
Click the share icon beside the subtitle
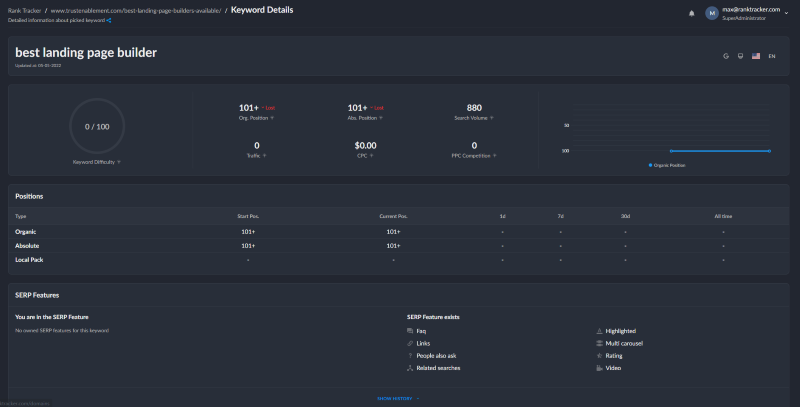(x=109, y=20)
